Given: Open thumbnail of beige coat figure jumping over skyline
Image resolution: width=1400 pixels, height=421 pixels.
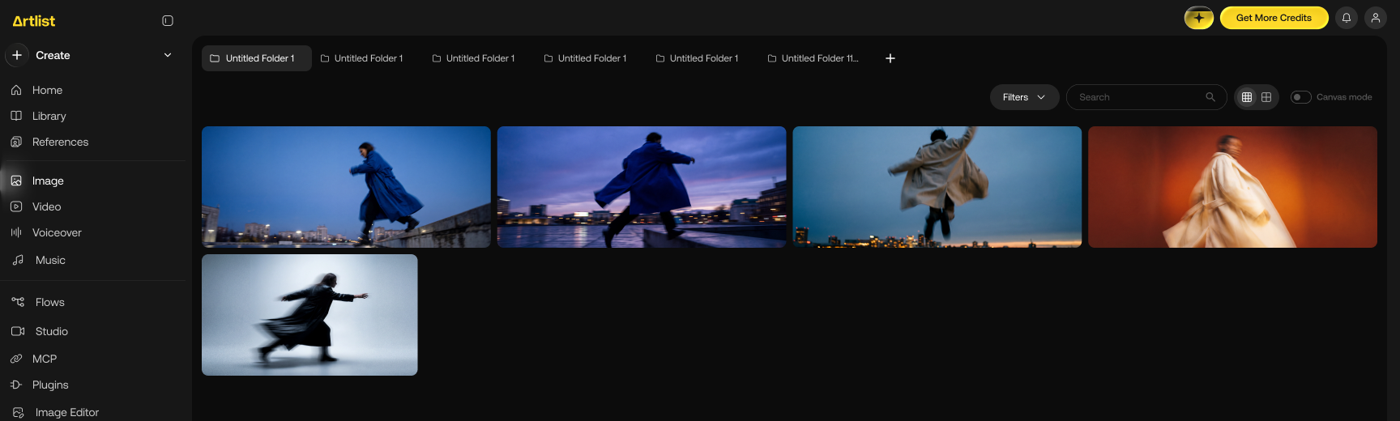Looking at the screenshot, I should 937,187.
